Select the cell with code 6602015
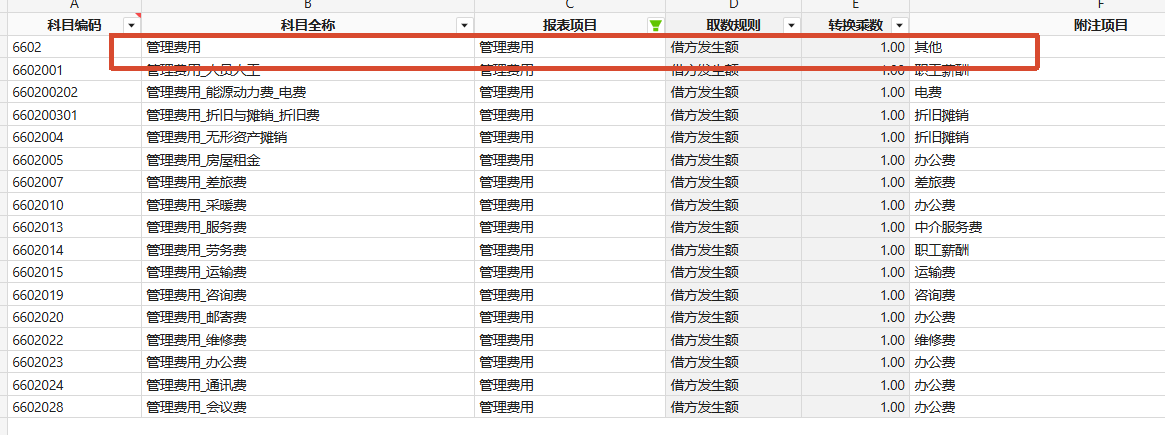The height and width of the screenshot is (435, 1165). coord(74,272)
